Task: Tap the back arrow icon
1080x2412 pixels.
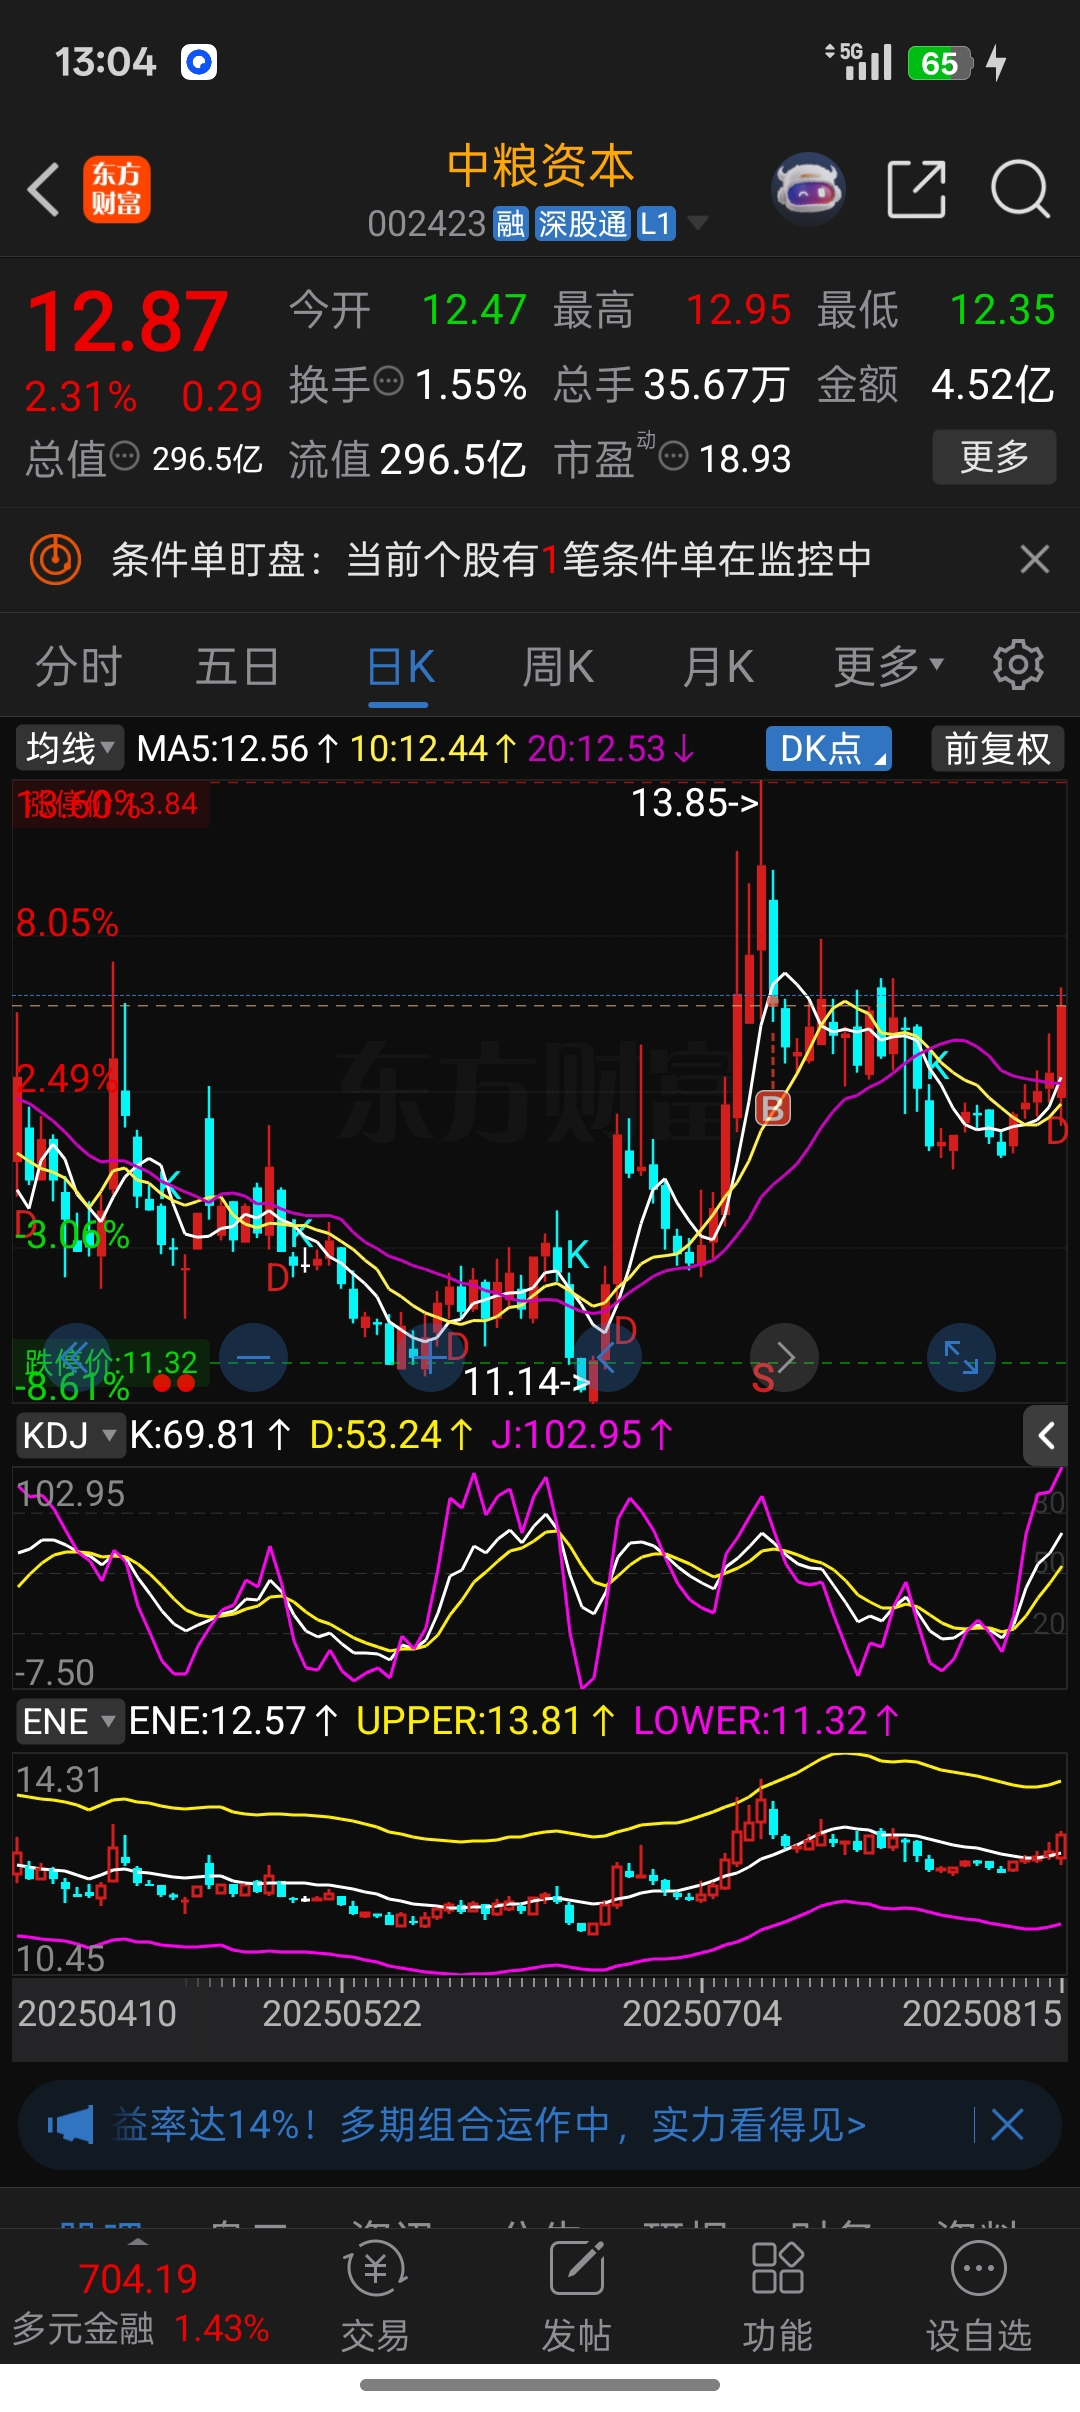Action: (x=44, y=189)
